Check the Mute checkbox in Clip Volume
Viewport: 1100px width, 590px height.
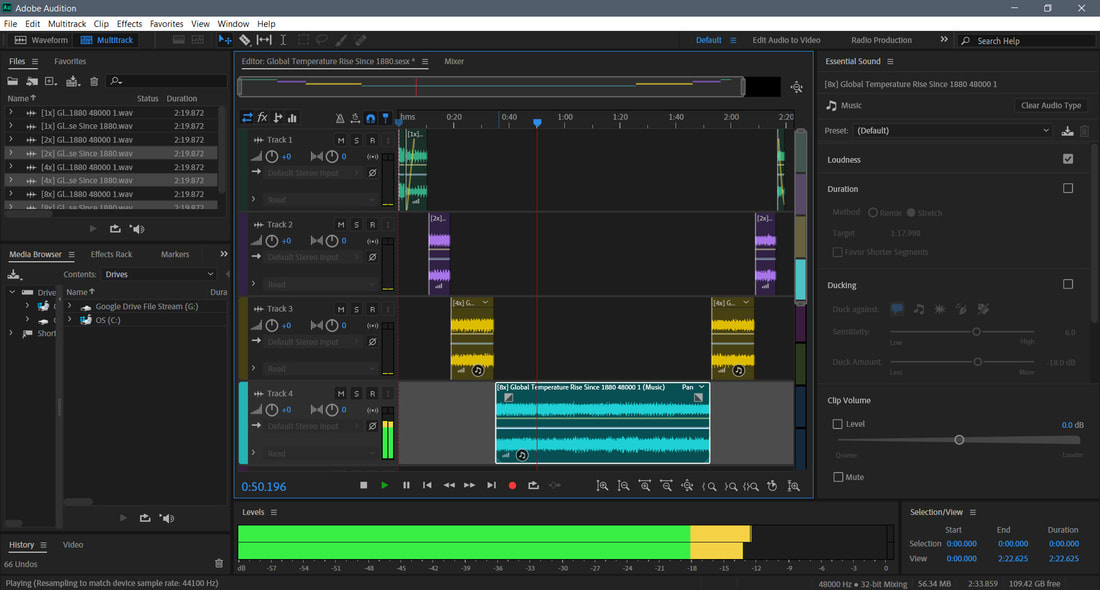[x=837, y=476]
